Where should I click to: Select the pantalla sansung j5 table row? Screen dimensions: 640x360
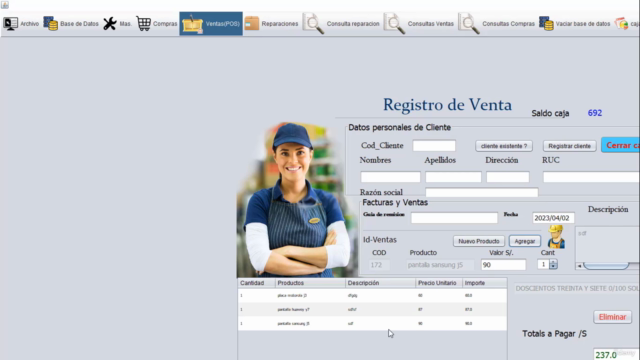click(372, 323)
